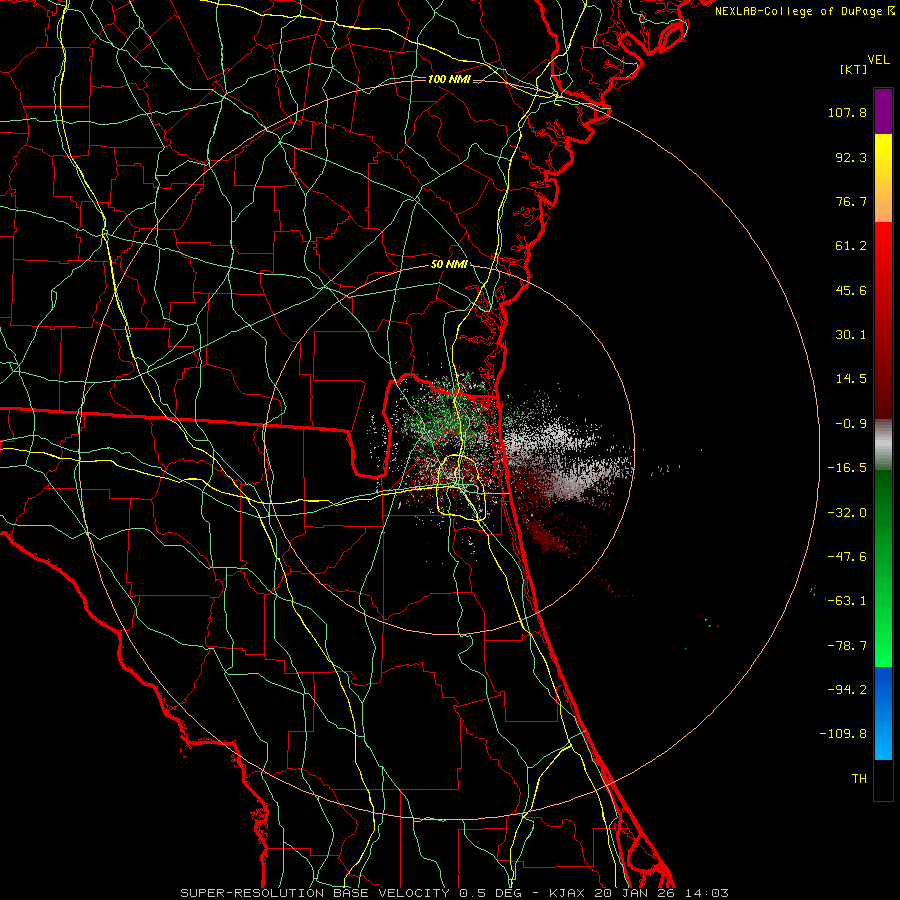Viewport: 900px width, 900px height.
Task: Select the green segment of the color bar
Action: tap(883, 569)
